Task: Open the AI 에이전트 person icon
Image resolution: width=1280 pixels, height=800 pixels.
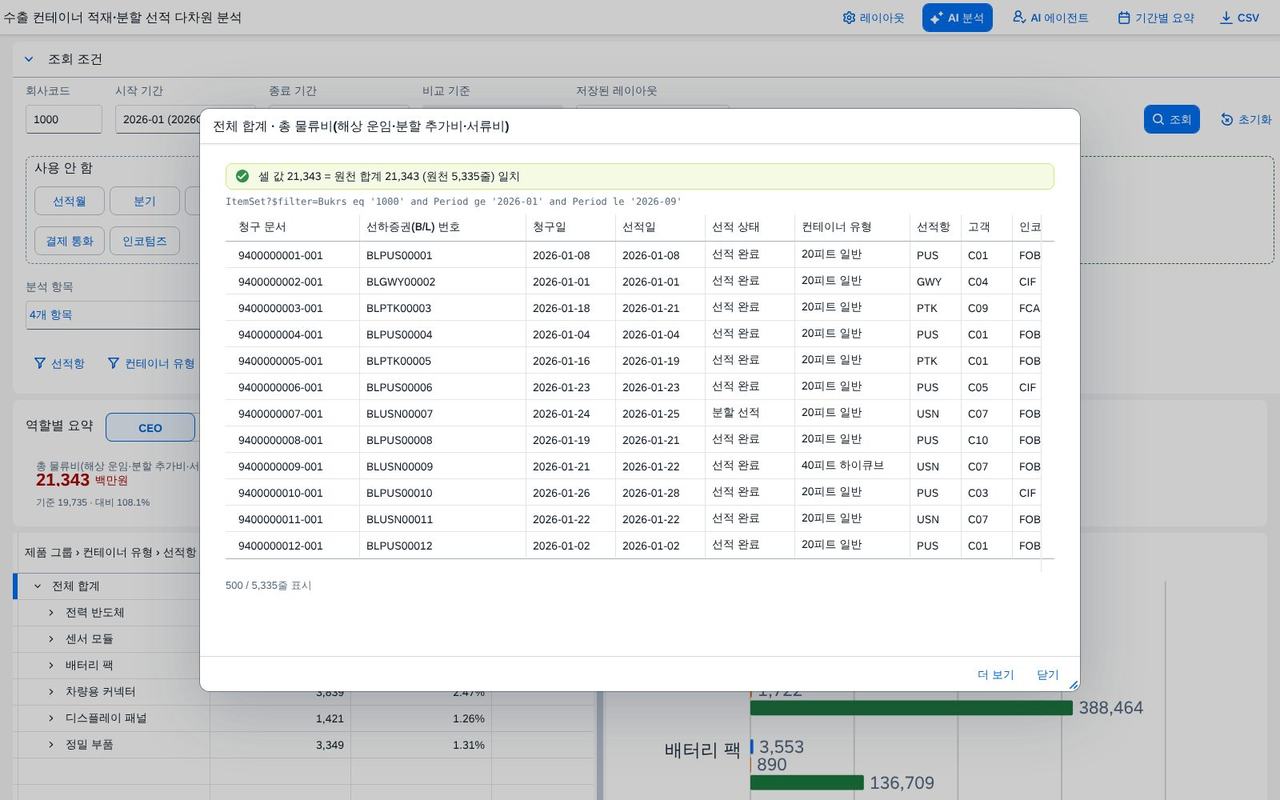Action: [x=1019, y=18]
